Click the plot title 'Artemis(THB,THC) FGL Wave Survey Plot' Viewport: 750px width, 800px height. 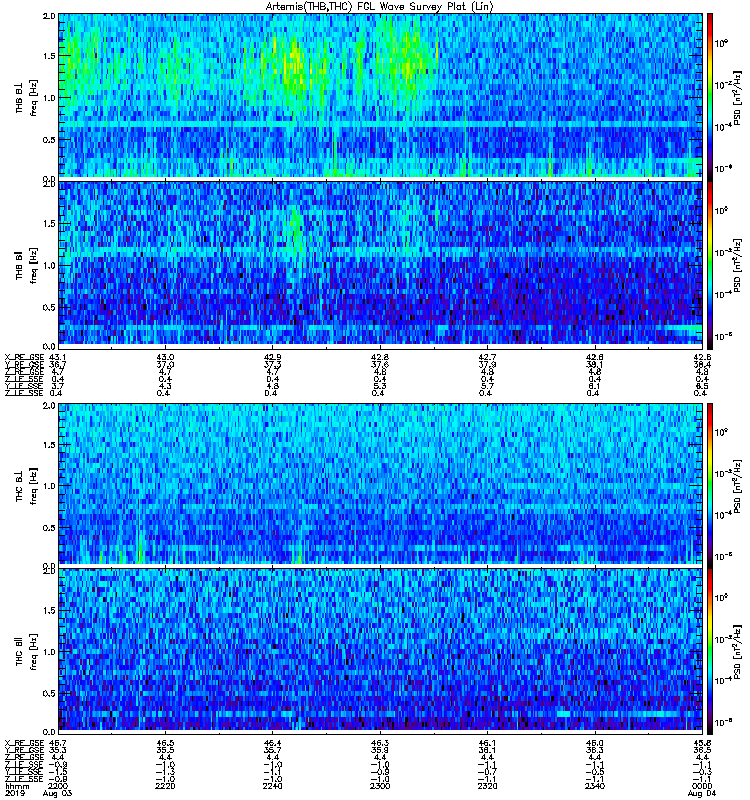[379, 7]
